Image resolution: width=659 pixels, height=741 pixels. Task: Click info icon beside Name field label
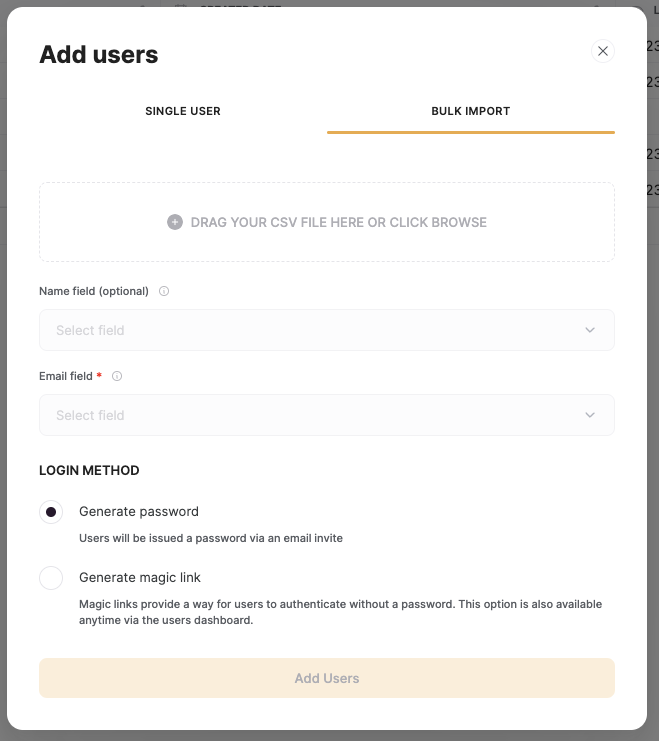click(x=164, y=292)
